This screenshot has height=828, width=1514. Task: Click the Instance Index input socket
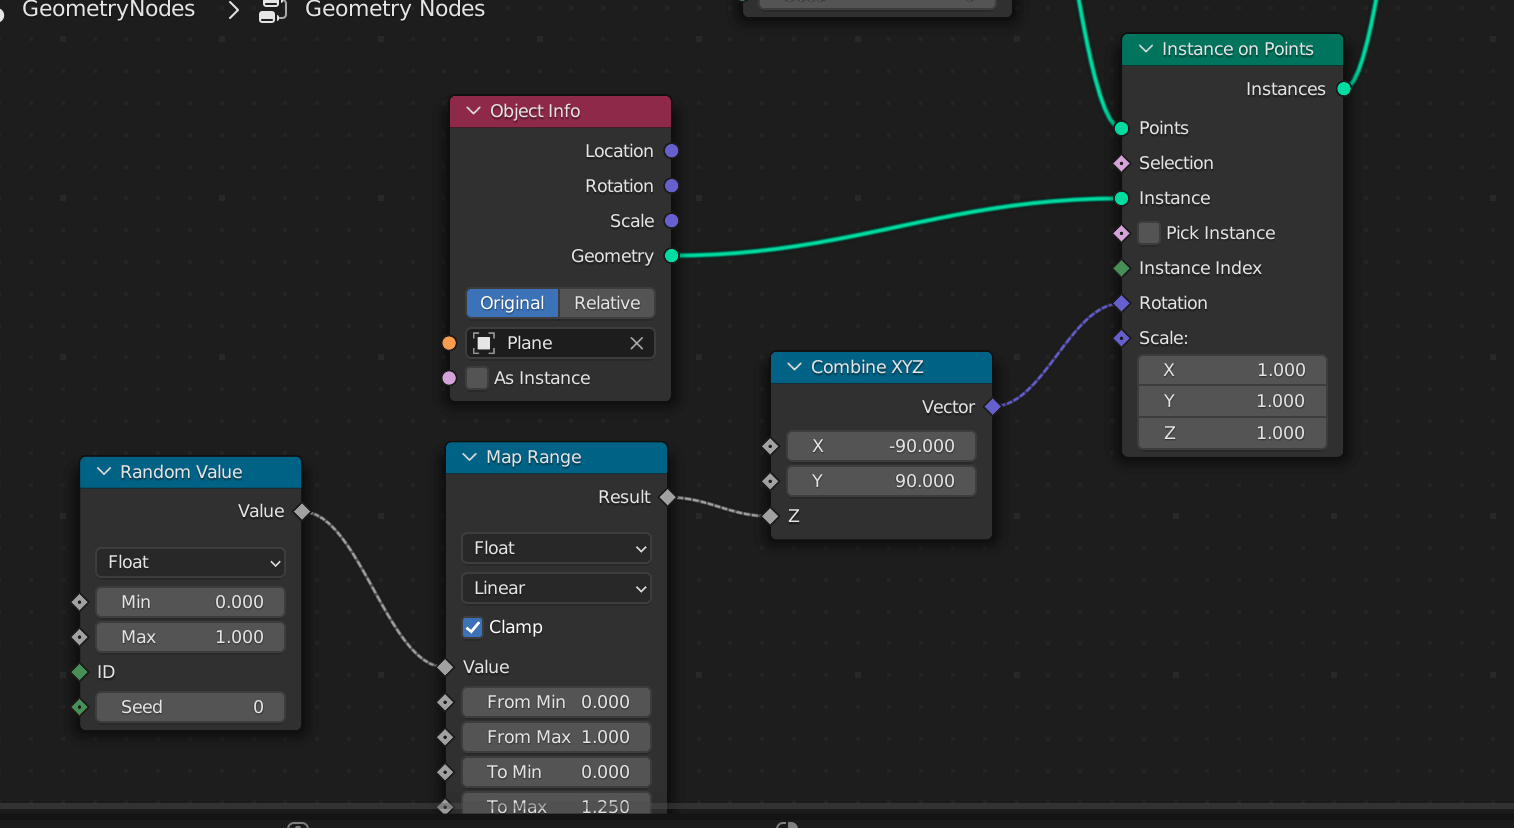[x=1121, y=268]
